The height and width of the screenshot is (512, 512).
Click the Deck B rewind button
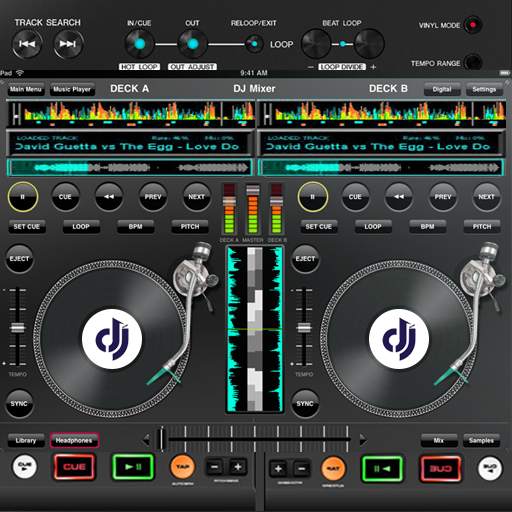click(399, 197)
